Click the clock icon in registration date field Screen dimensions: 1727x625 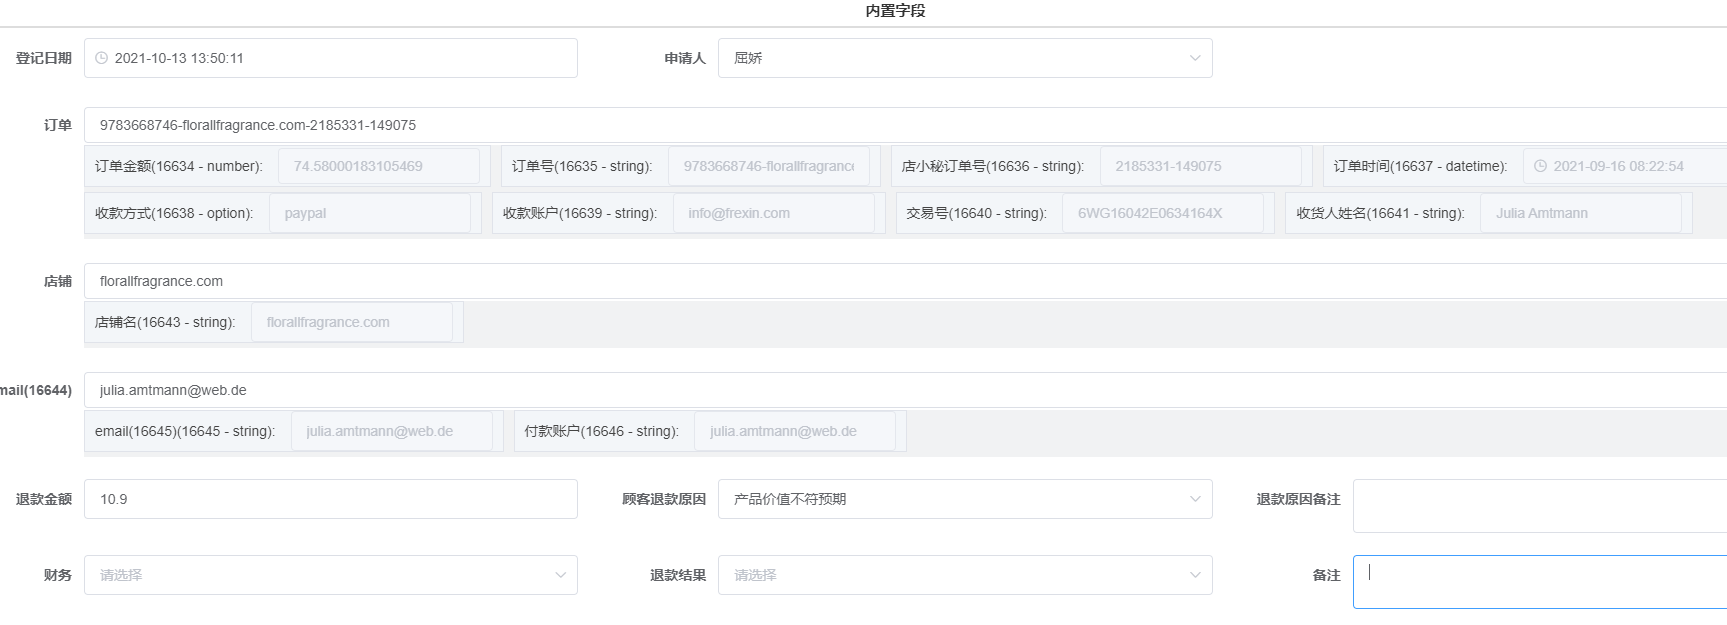click(101, 58)
